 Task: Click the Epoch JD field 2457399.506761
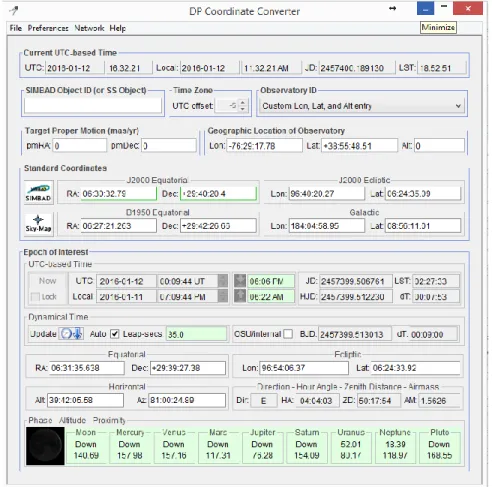(x=355, y=281)
